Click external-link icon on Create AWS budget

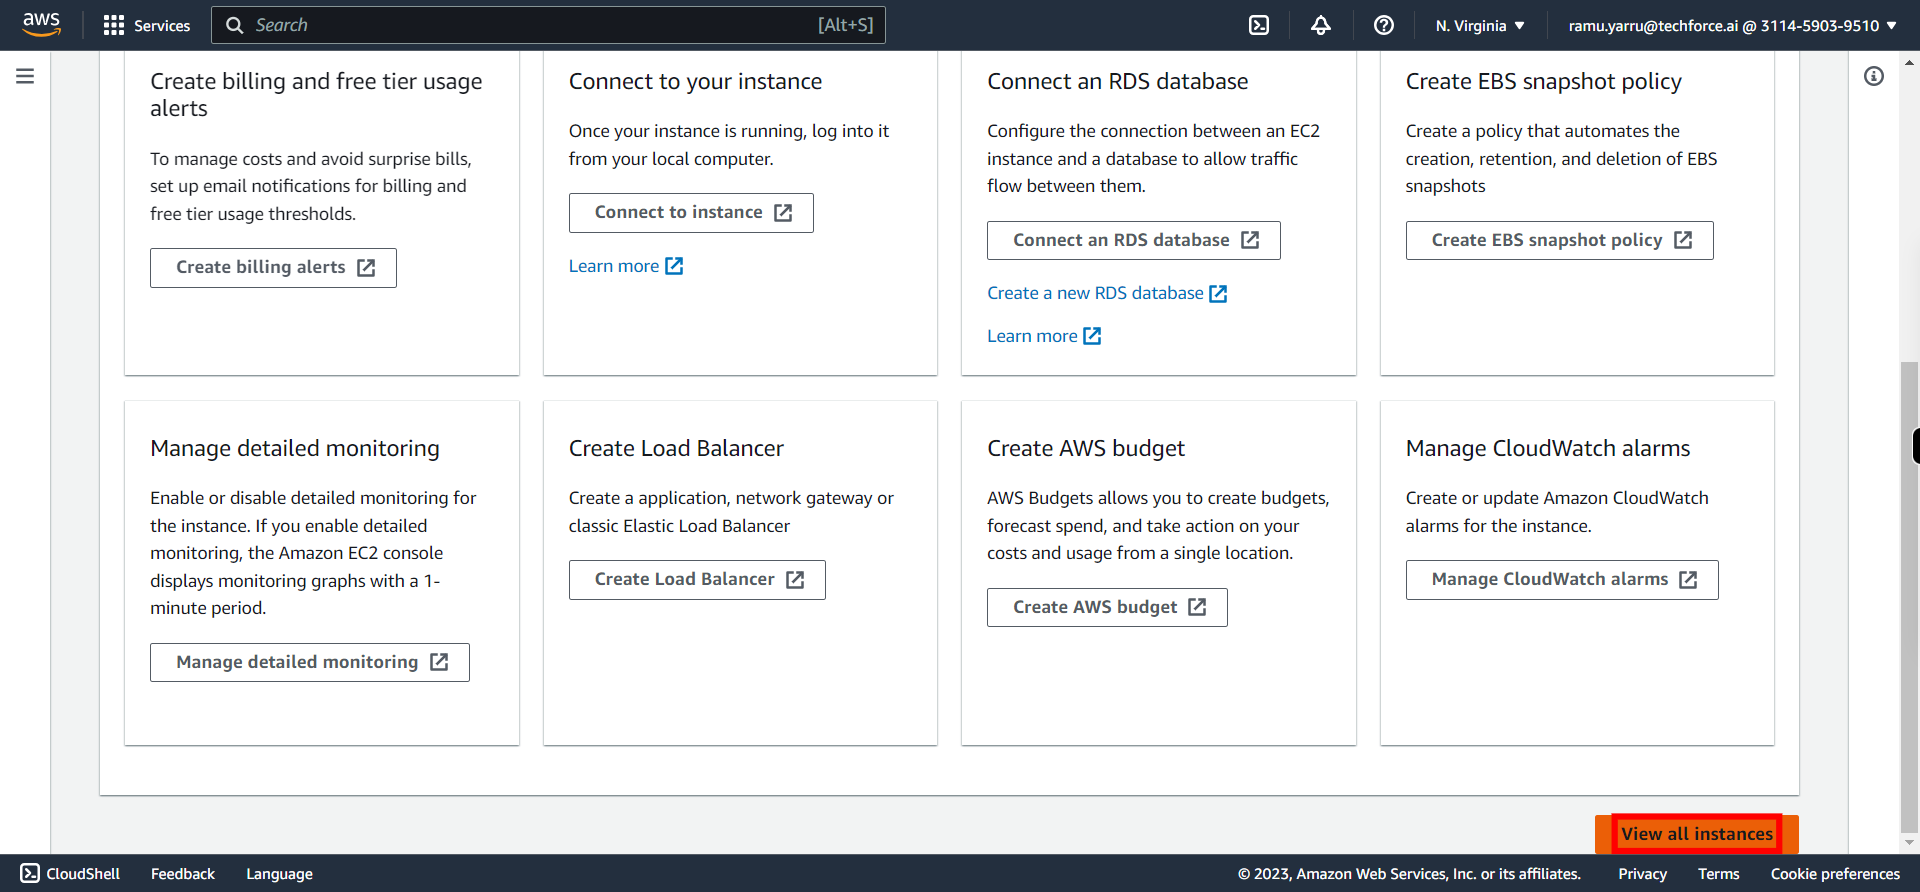click(x=1197, y=607)
